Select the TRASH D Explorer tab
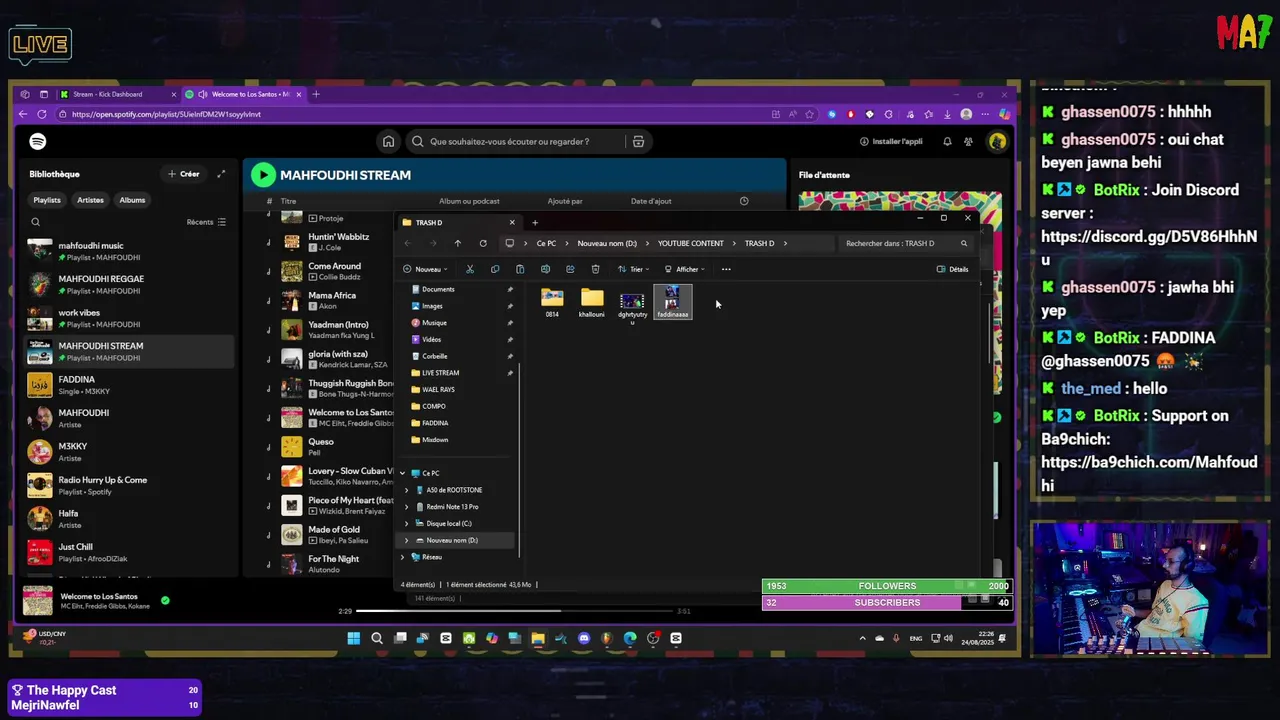 point(458,222)
